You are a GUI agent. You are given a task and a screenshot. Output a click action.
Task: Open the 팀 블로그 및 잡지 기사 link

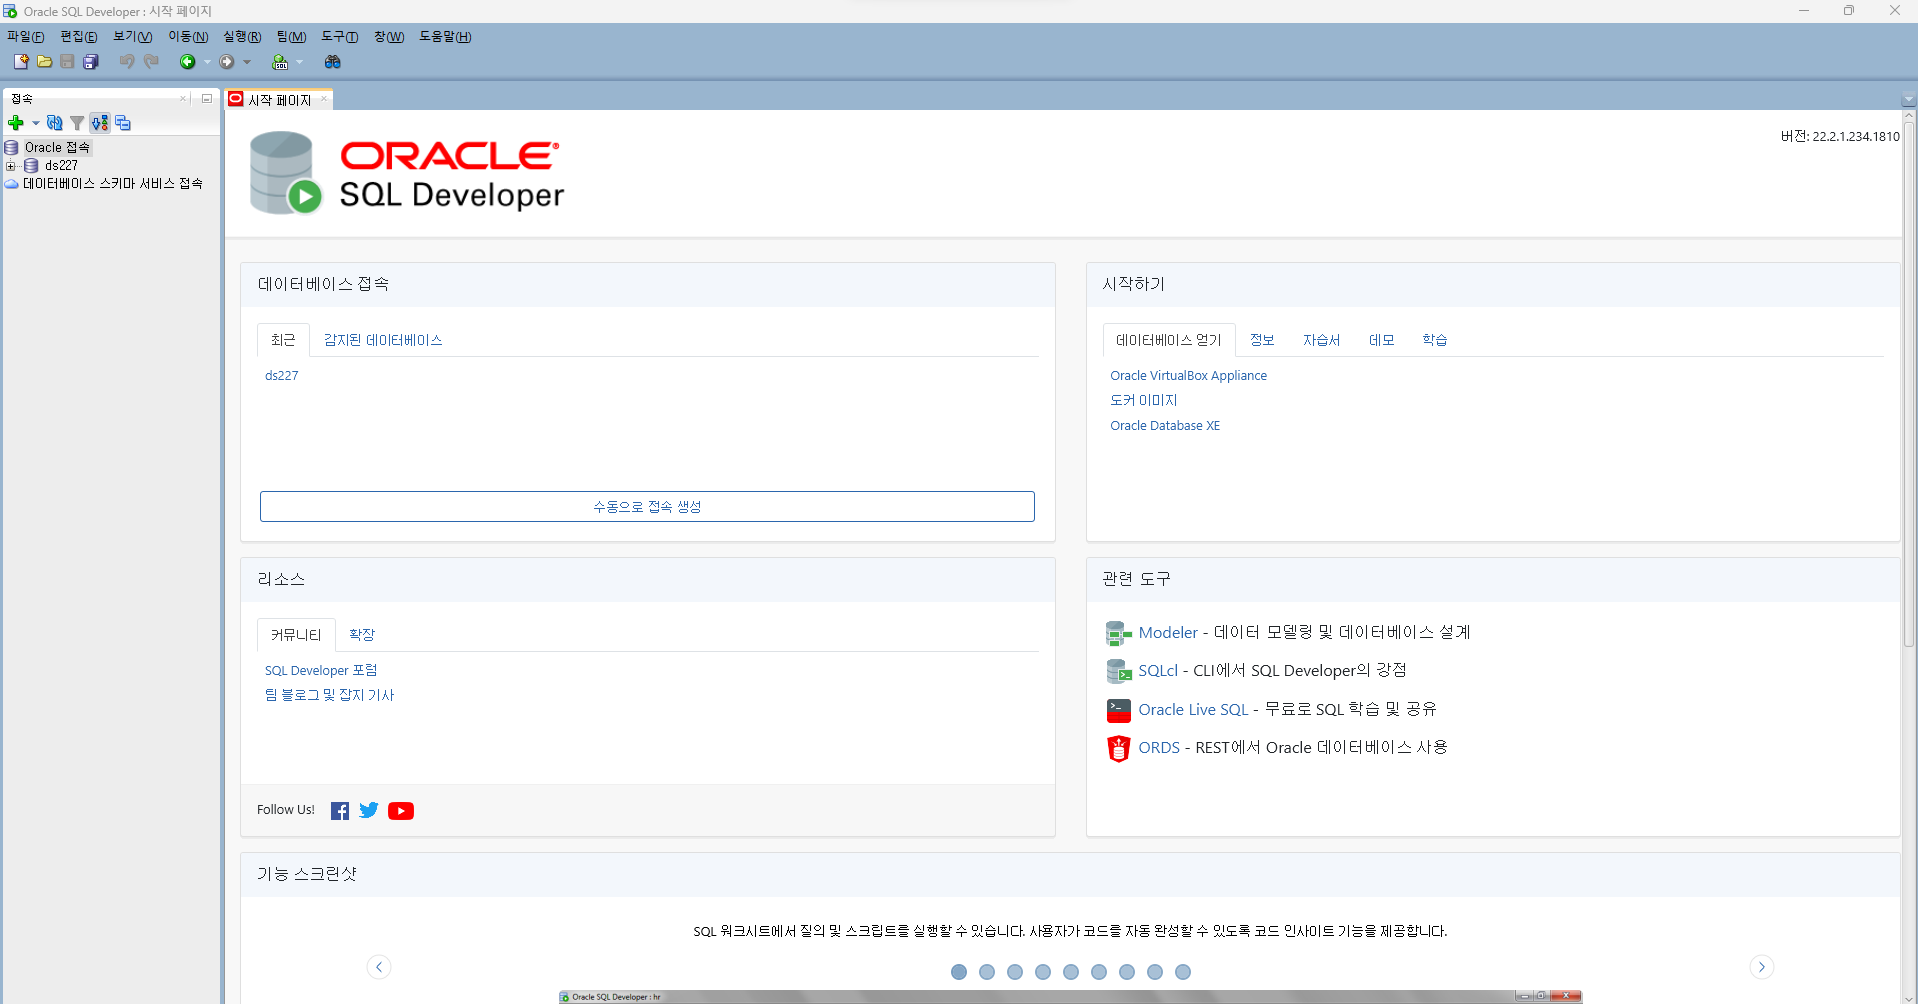329,696
